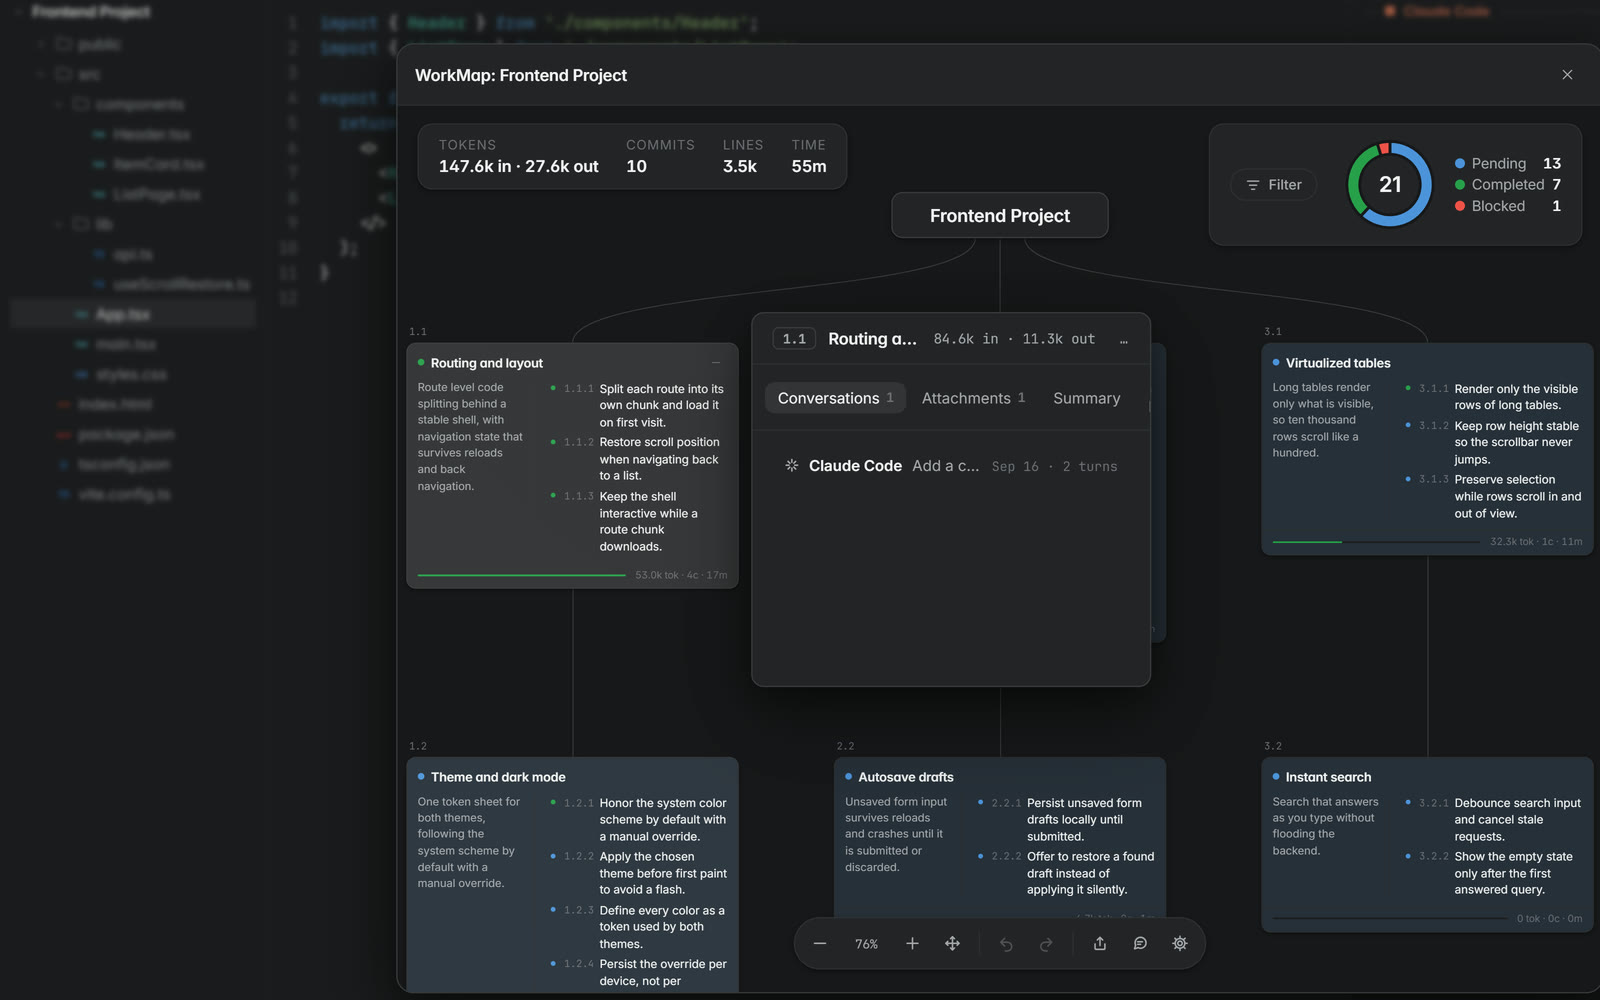Switch to the Attachments tab

[x=973, y=398]
